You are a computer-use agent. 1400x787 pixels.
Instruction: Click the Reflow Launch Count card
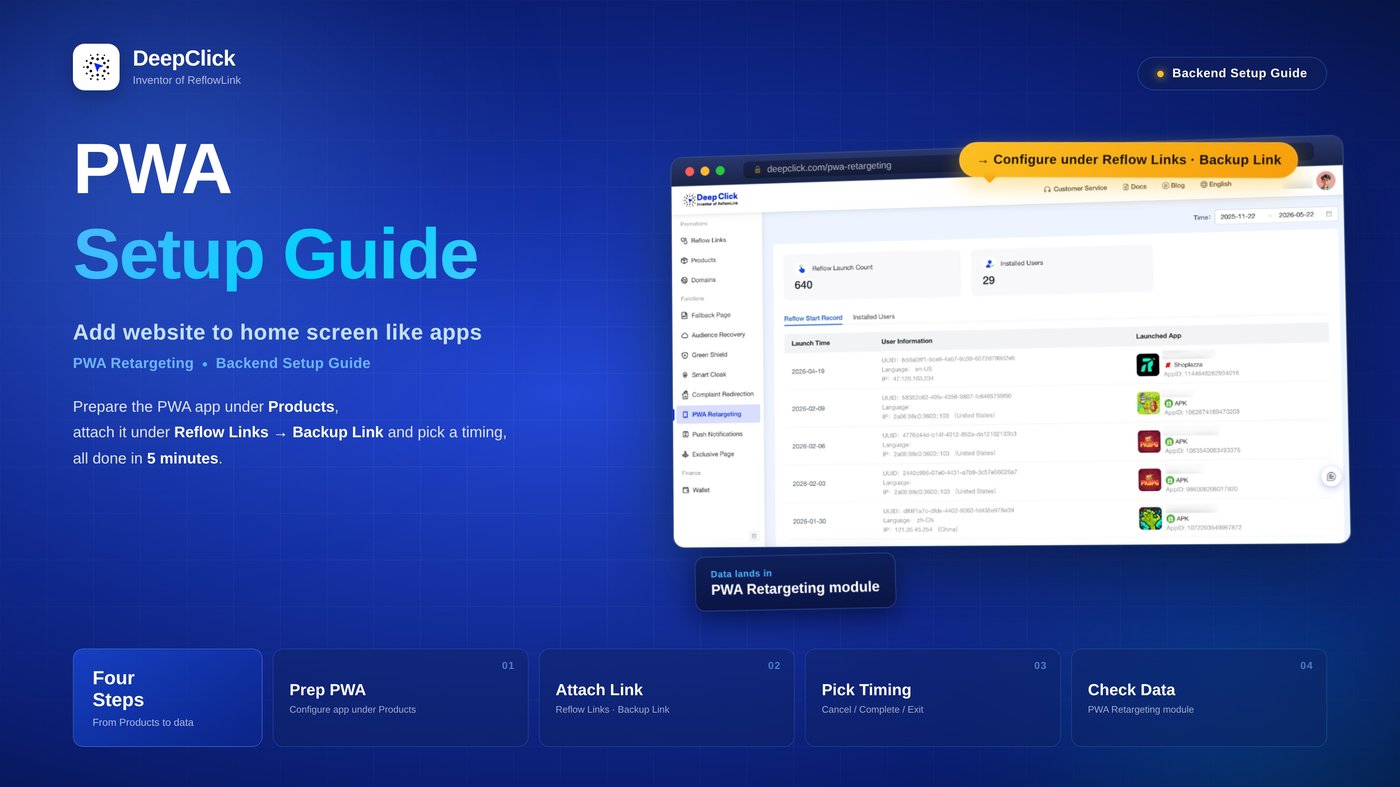pos(873,276)
